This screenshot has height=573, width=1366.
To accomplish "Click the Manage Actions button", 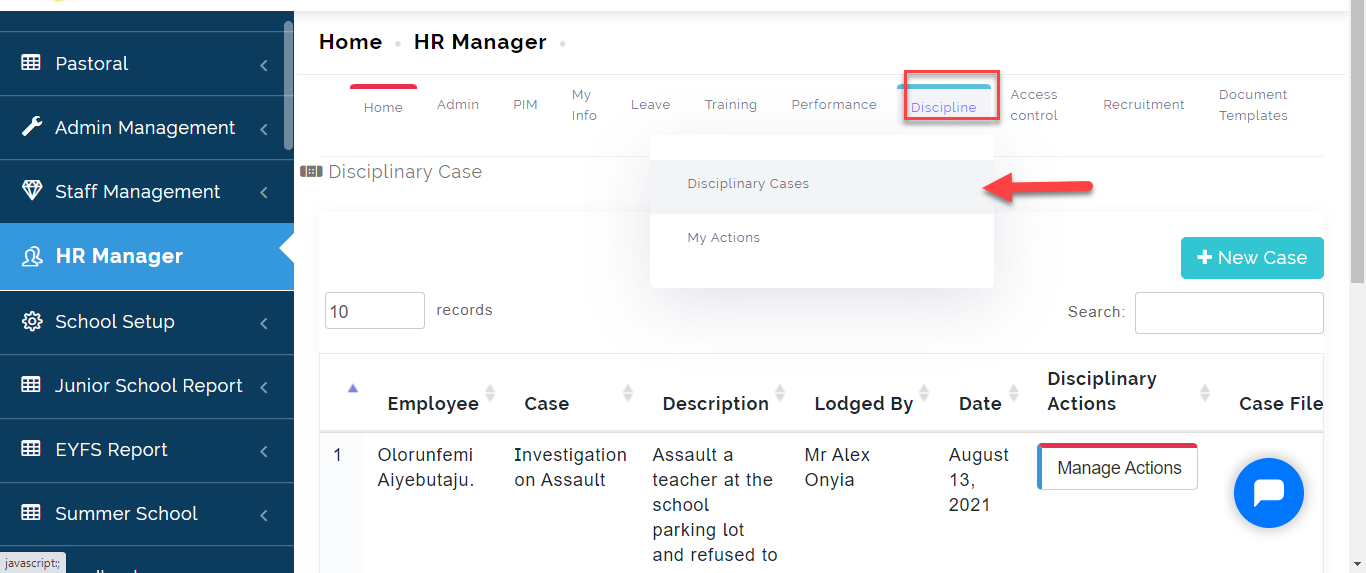I will pyautogui.click(x=1118, y=467).
